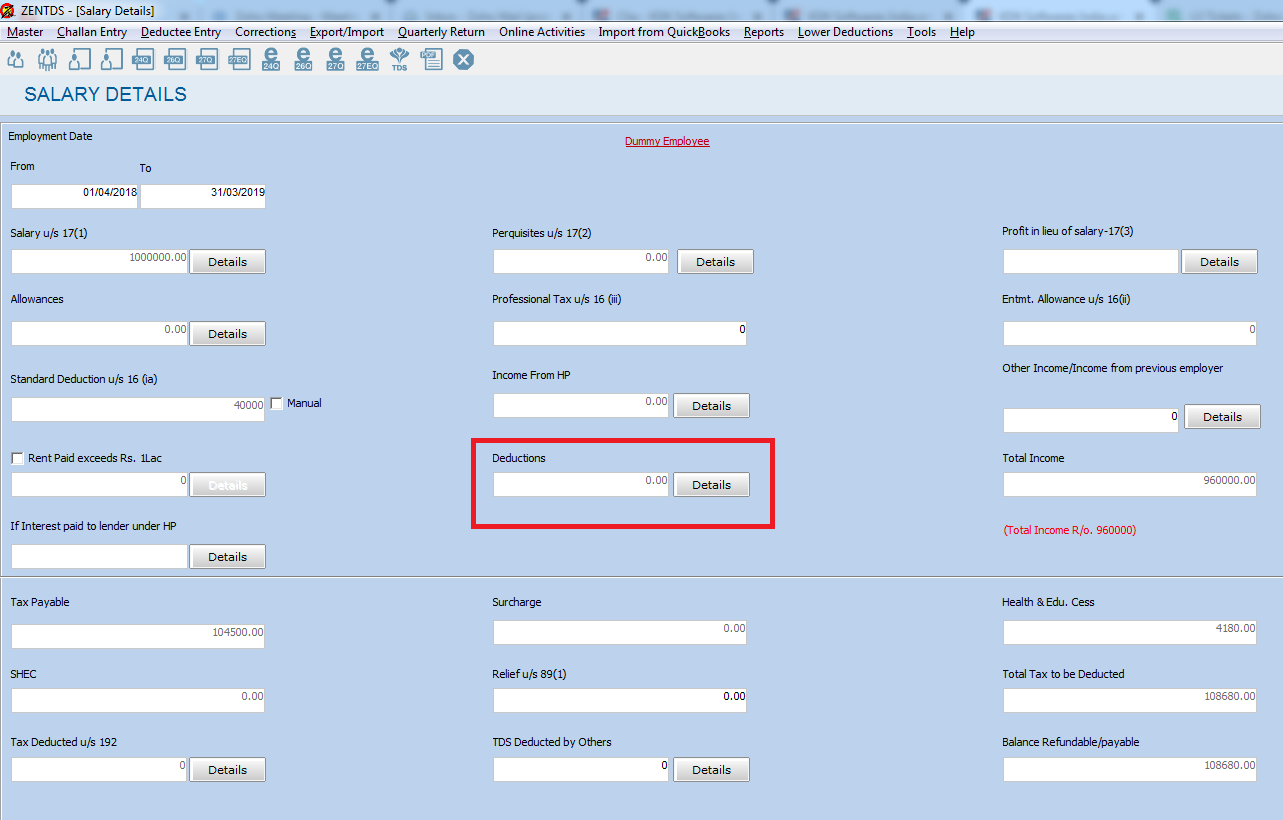Click Details for Perquisites u/s 17(2)
Screen dimensions: 1283x820
pyautogui.click(x=715, y=262)
